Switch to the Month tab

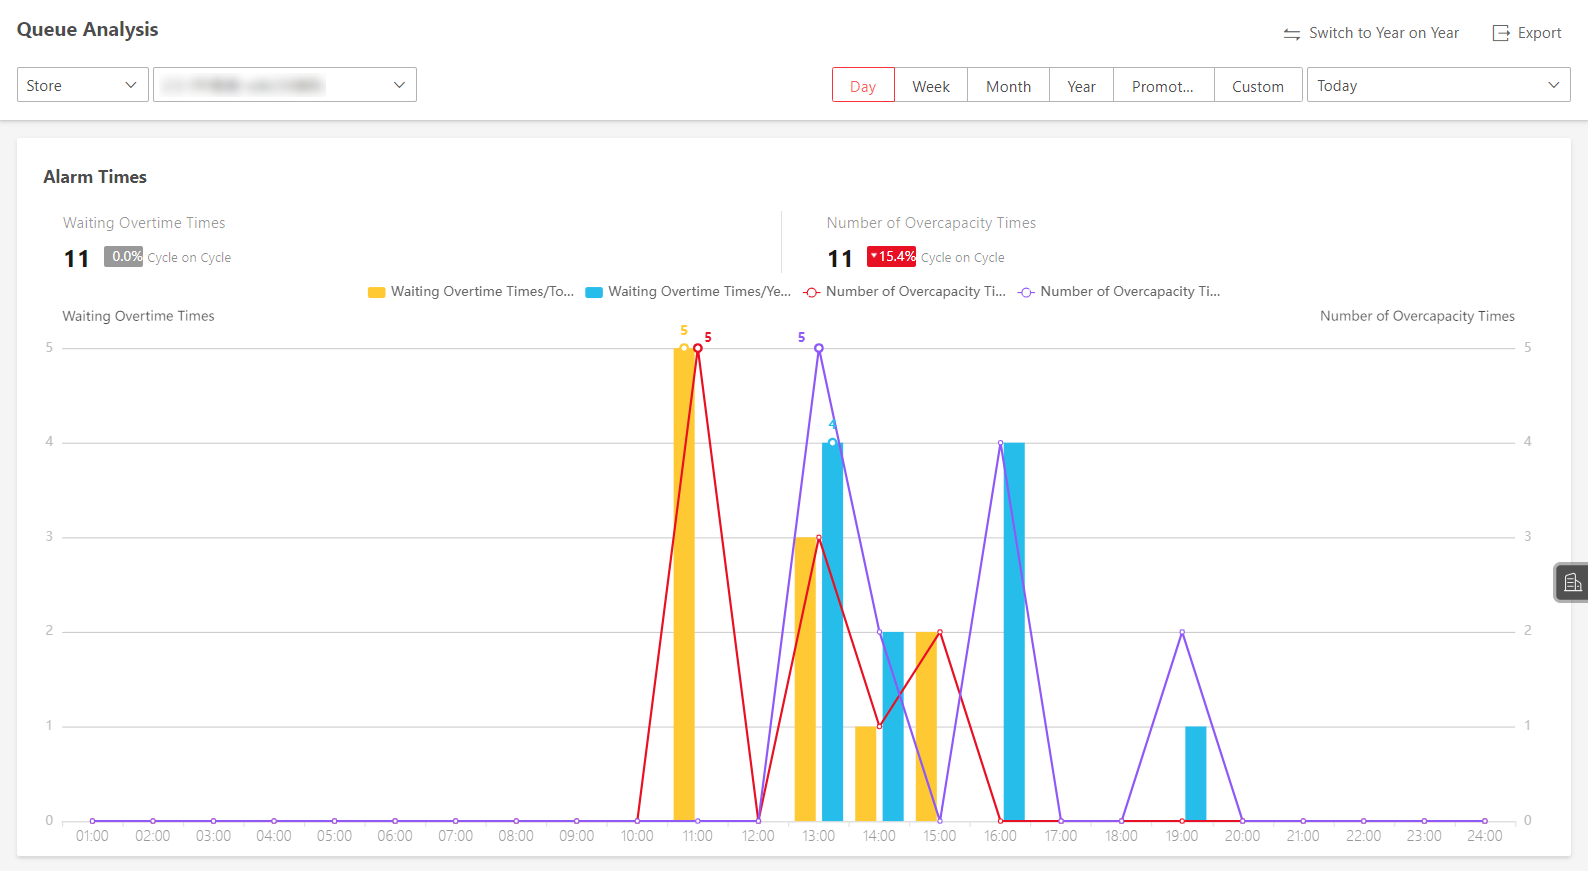[x=1008, y=86]
